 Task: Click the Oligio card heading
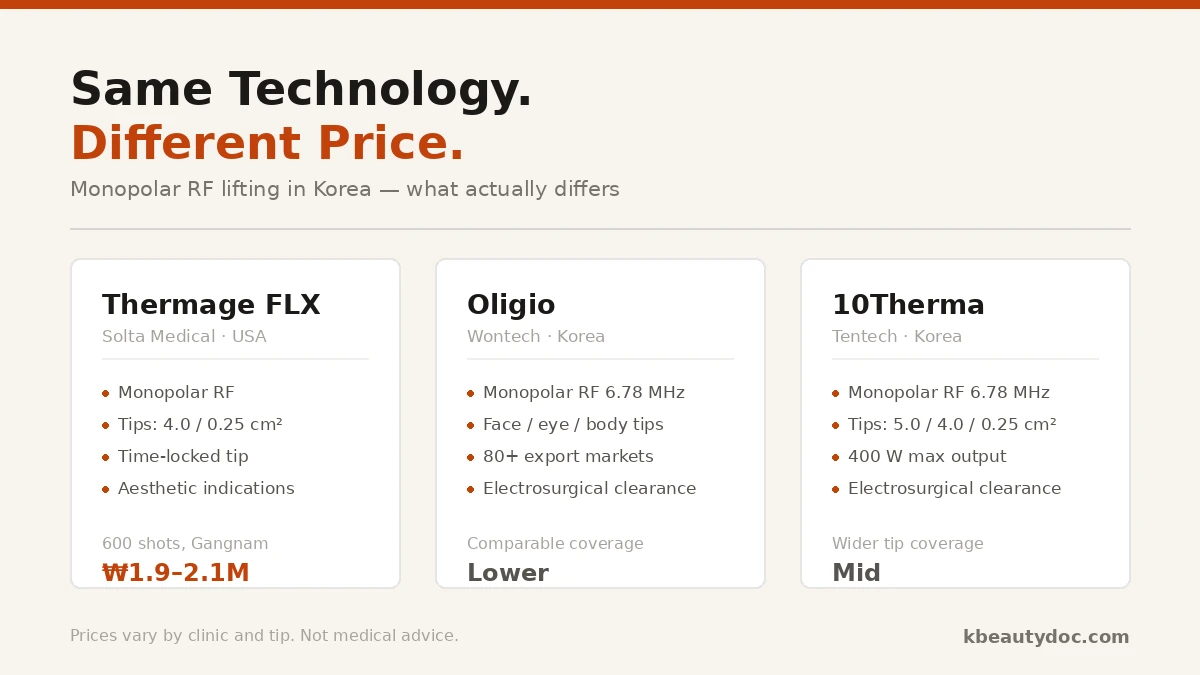tap(511, 306)
